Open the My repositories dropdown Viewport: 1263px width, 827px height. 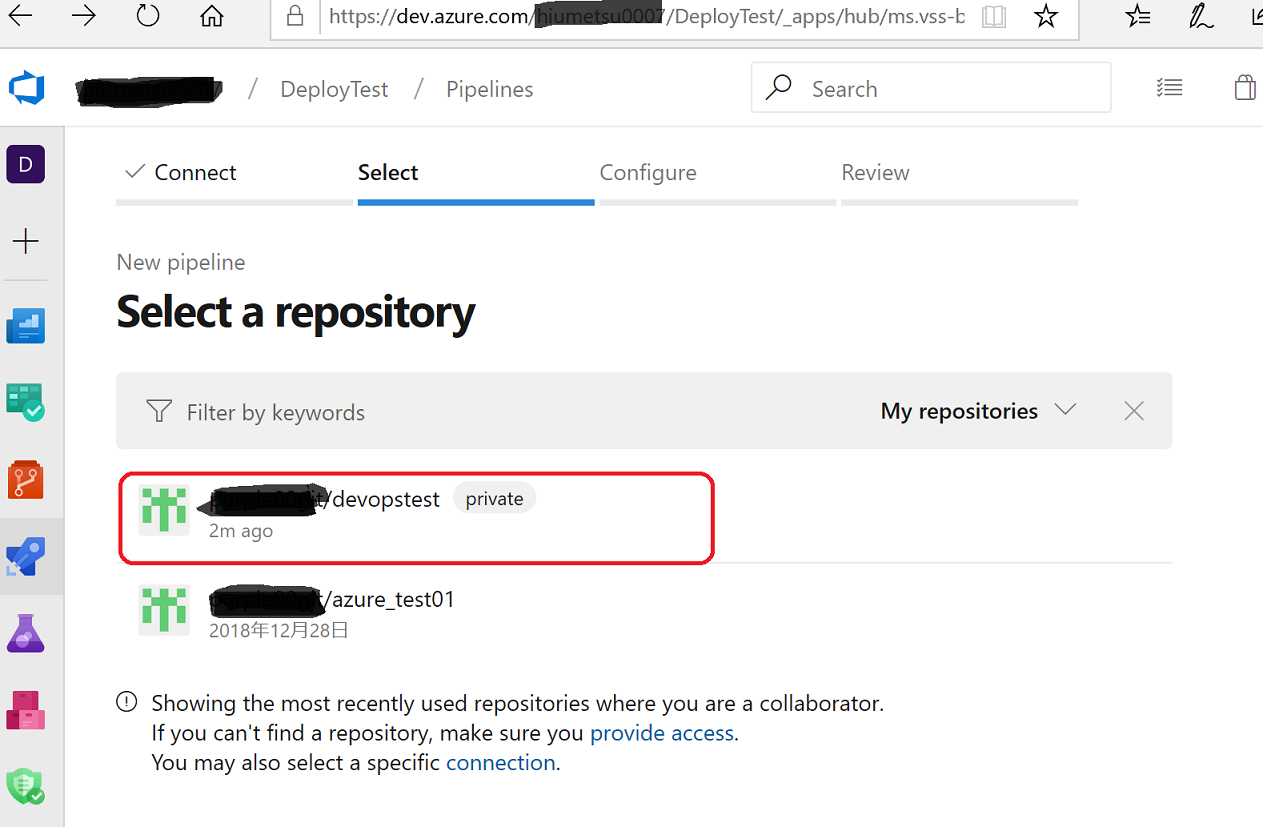click(x=977, y=410)
